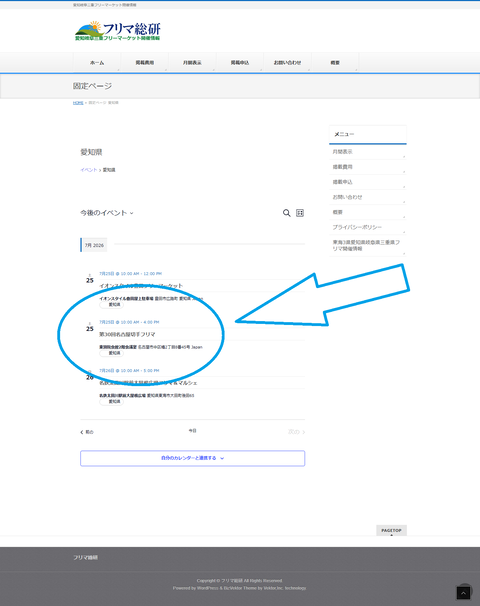Viewport: 480px width, 606px height.
Task: Click the '7月 2026' month label
Action: pos(94,245)
